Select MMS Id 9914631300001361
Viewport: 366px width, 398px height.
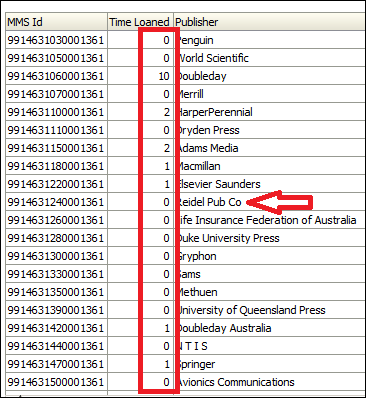pos(56,256)
